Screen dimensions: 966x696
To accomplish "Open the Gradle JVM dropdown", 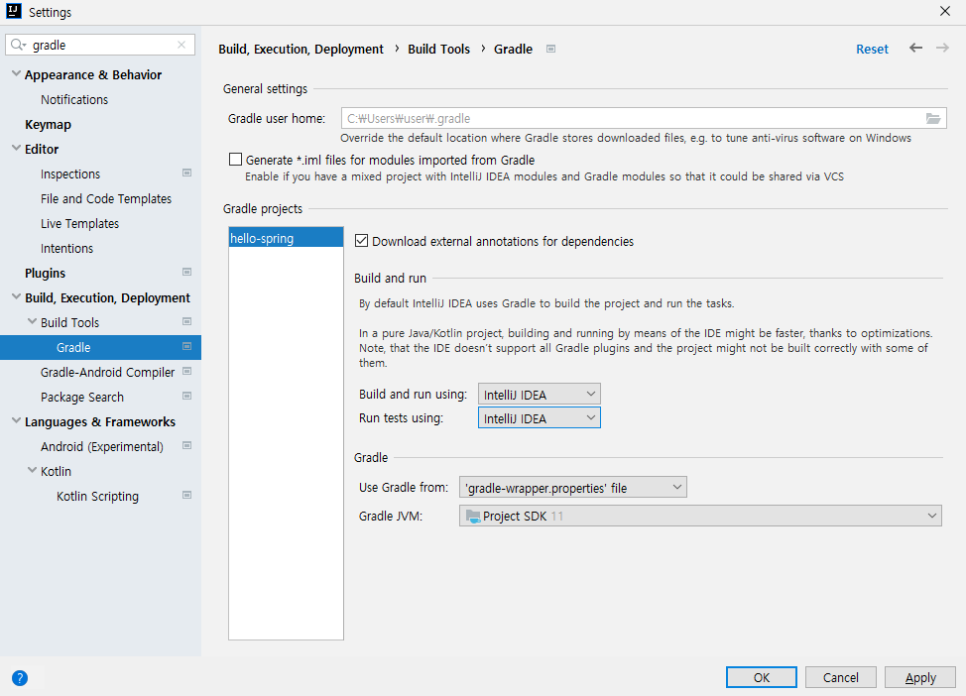I will [x=700, y=516].
